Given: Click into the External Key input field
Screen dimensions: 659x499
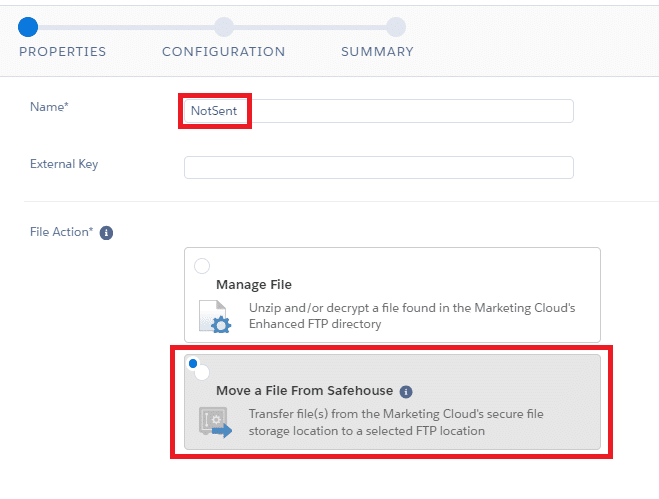Looking at the screenshot, I should [x=378, y=167].
